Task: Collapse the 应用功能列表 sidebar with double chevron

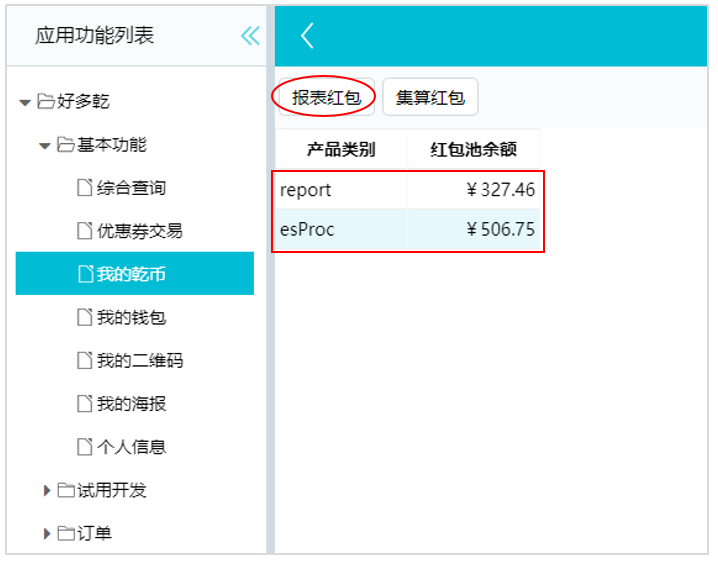Action: (x=250, y=36)
